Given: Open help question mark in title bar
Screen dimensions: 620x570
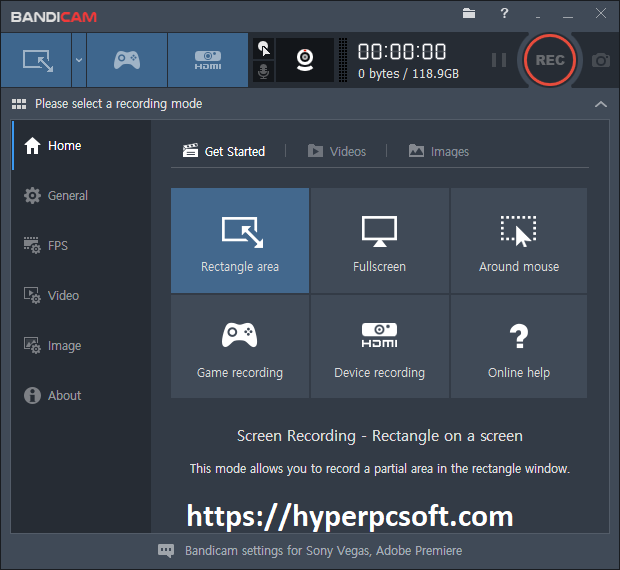Looking at the screenshot, I should [x=504, y=13].
